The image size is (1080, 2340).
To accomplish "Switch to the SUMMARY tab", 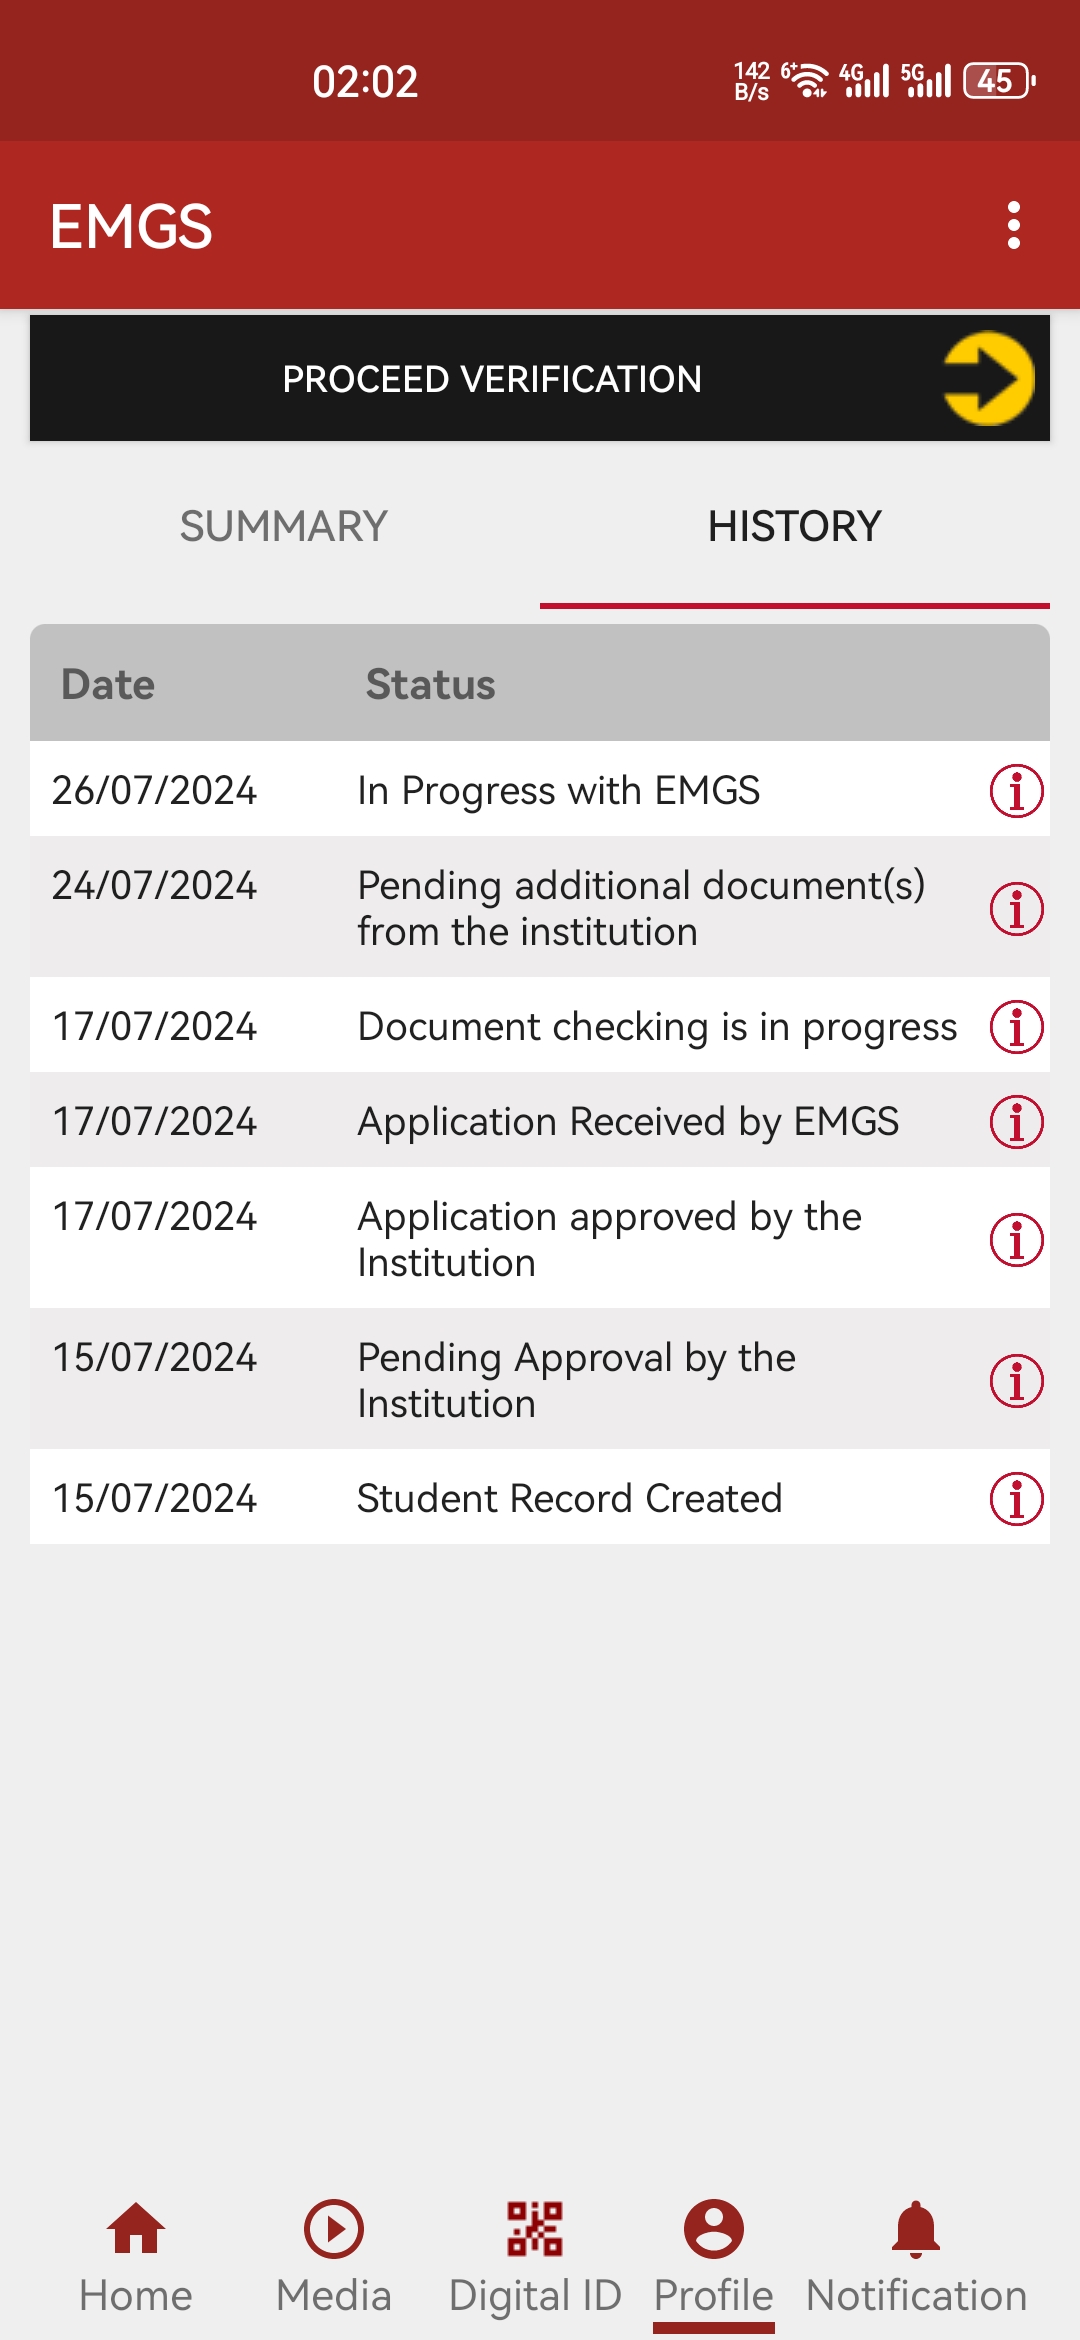I will 284,527.
